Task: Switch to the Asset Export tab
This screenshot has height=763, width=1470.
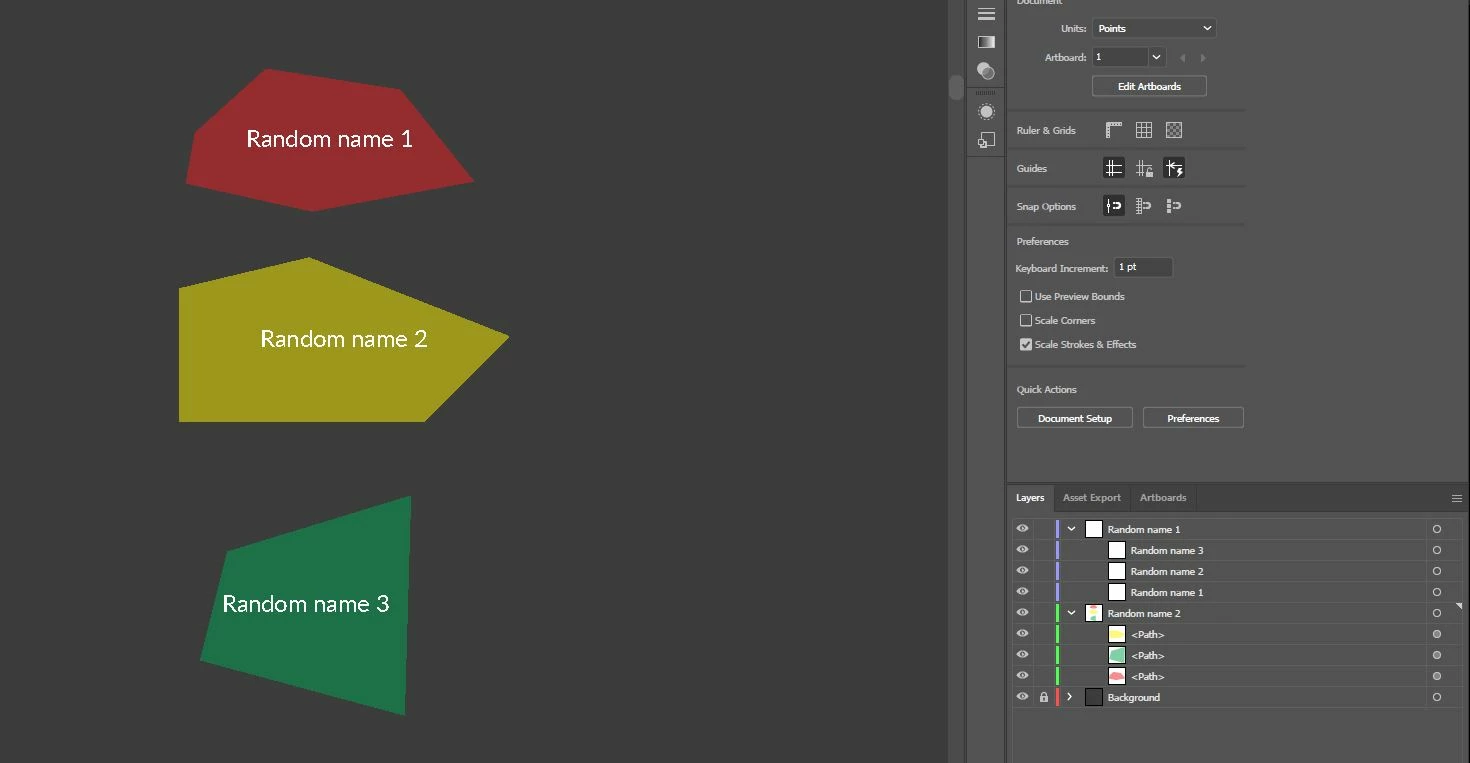Action: coord(1092,498)
